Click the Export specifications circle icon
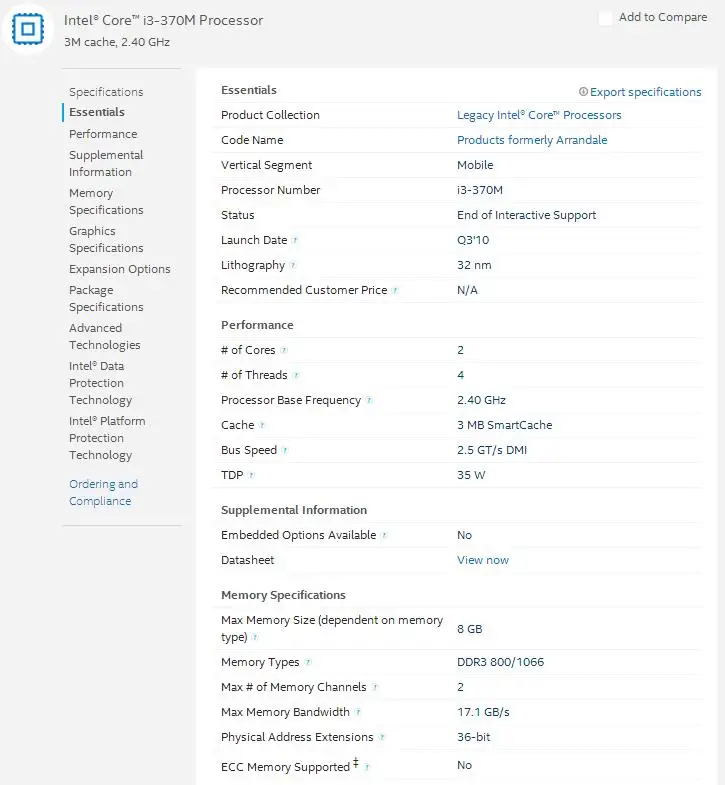The width and height of the screenshot is (725, 785). point(583,92)
